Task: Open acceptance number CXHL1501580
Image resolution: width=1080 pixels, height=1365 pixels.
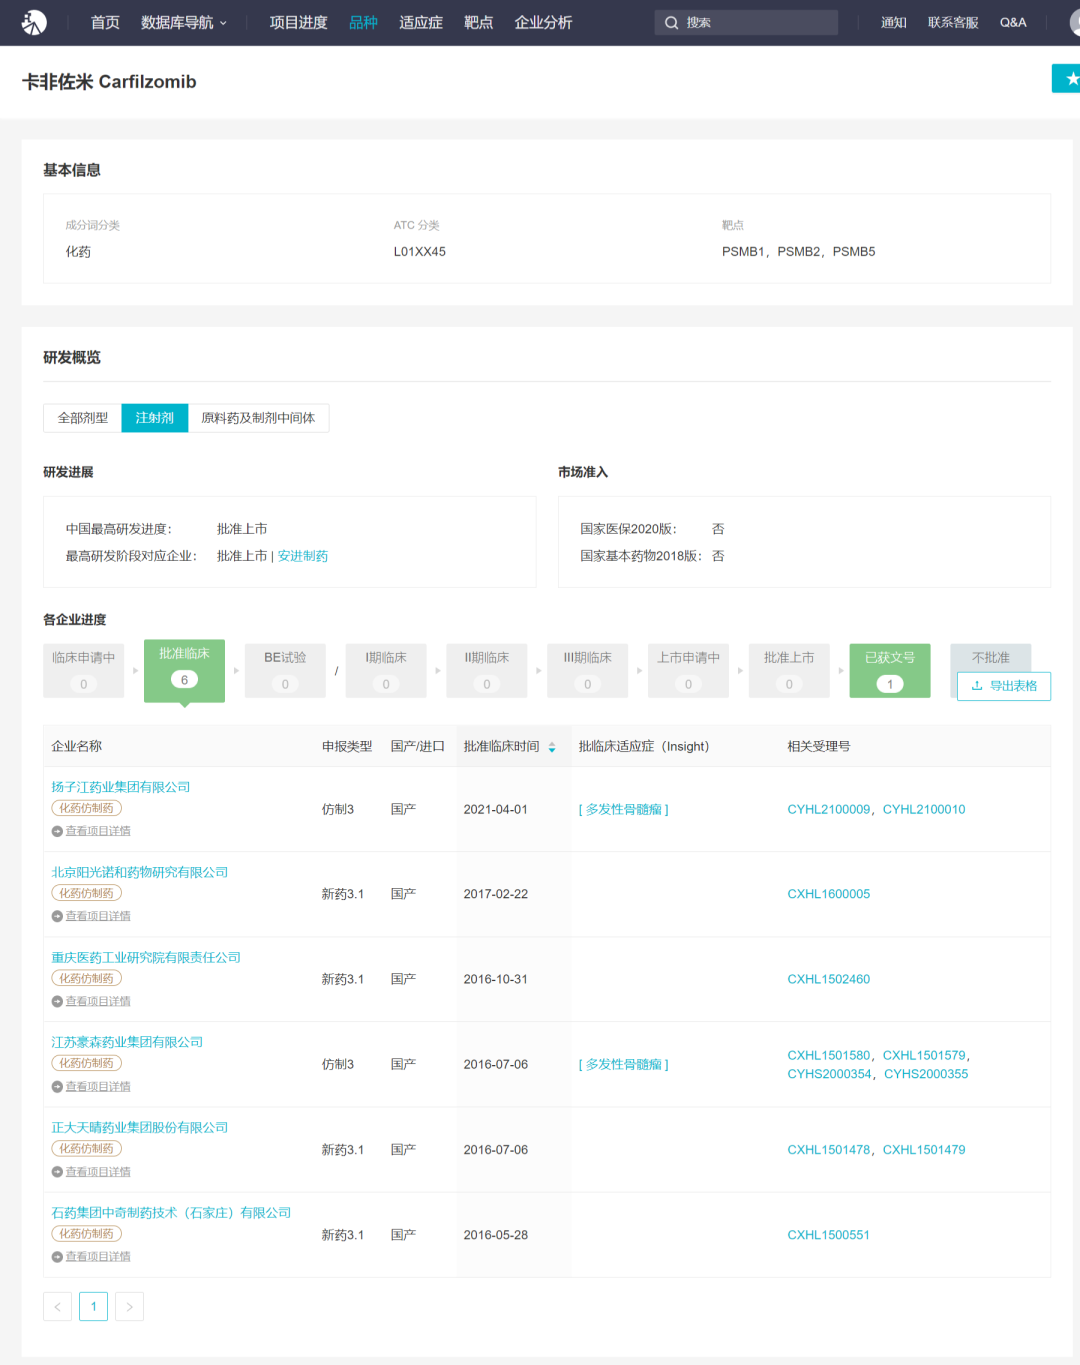Action: point(829,1055)
